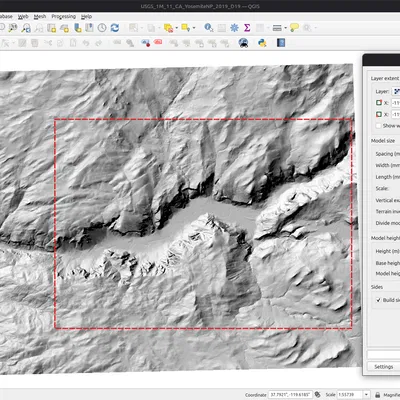Open the Python Console icon
The image size is (400, 400).
click(262, 43)
